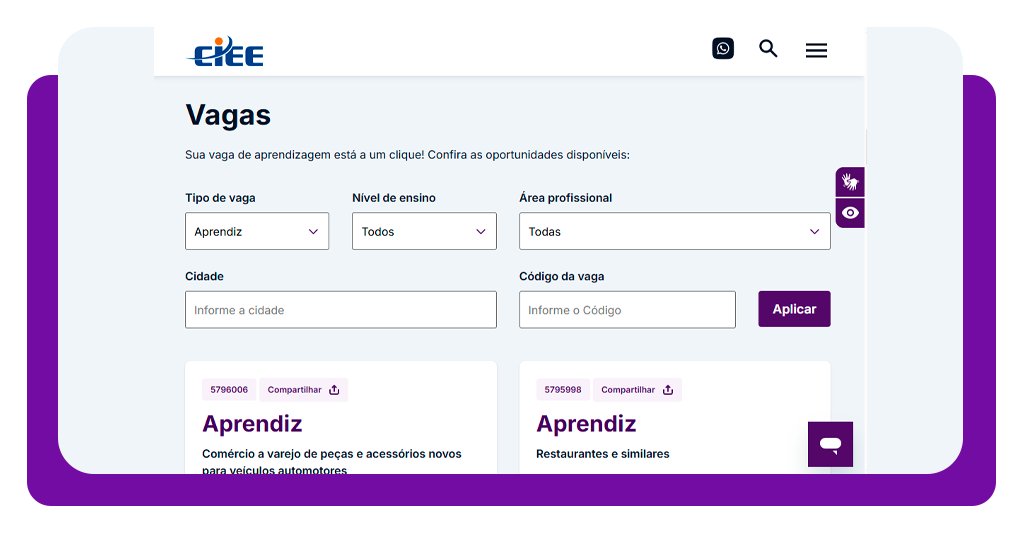Click the Código da vaga field

pyautogui.click(x=627, y=310)
